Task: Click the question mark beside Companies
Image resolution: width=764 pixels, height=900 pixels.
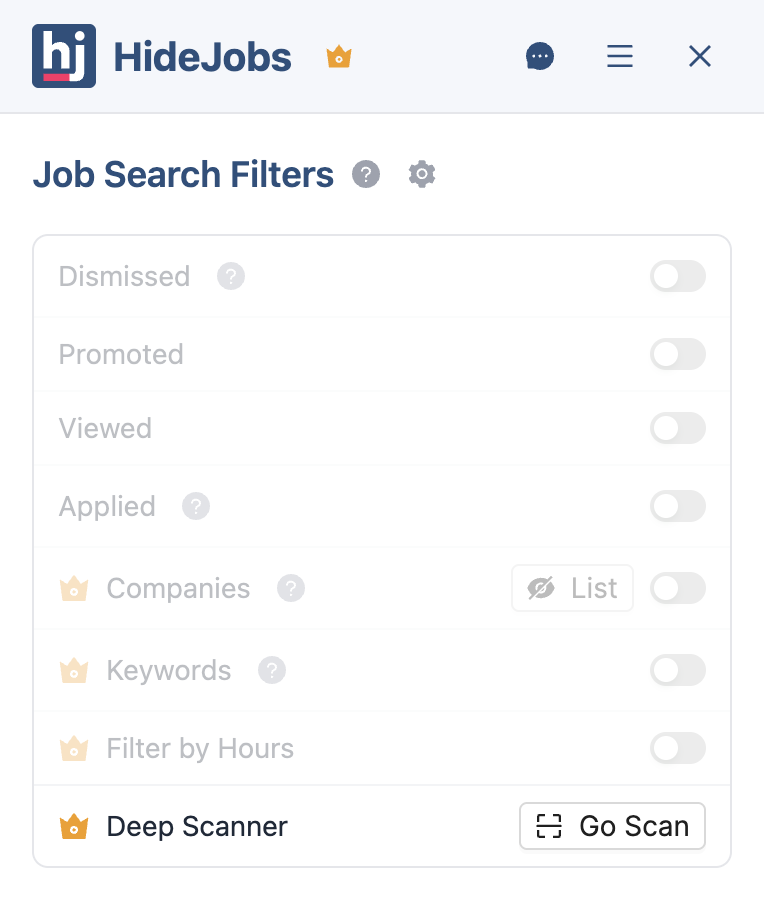Action: (x=290, y=588)
